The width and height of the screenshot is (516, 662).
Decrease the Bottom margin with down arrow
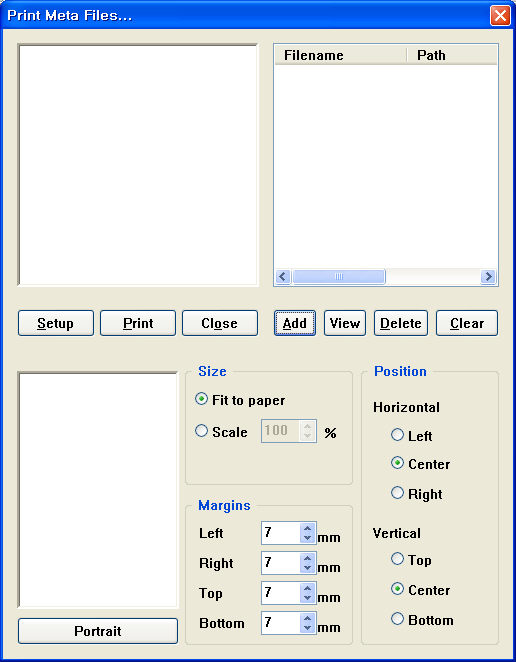pos(307,628)
